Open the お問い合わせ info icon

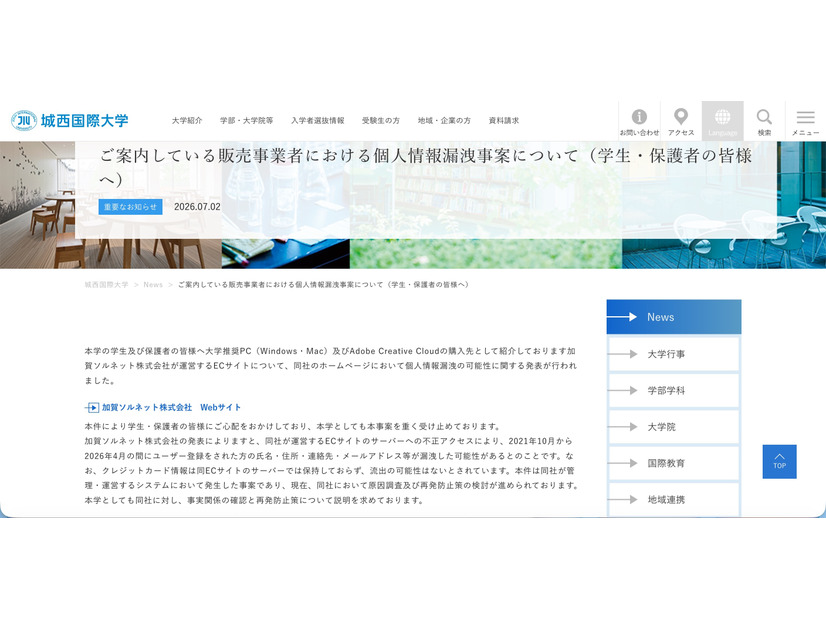tap(639, 121)
